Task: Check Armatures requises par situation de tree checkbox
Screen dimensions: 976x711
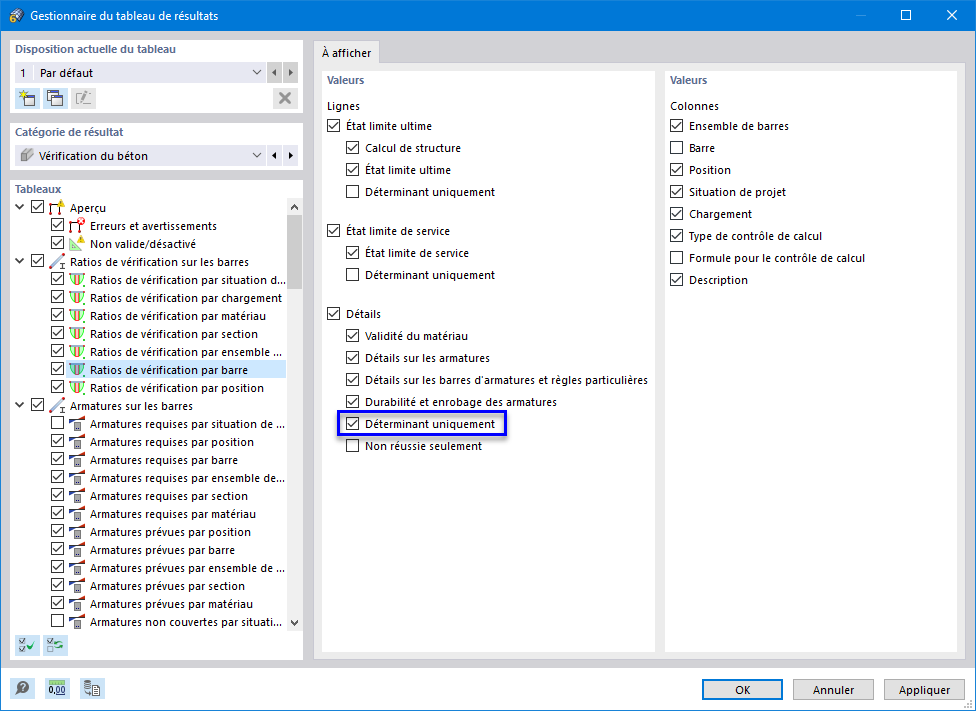Action: point(57,423)
